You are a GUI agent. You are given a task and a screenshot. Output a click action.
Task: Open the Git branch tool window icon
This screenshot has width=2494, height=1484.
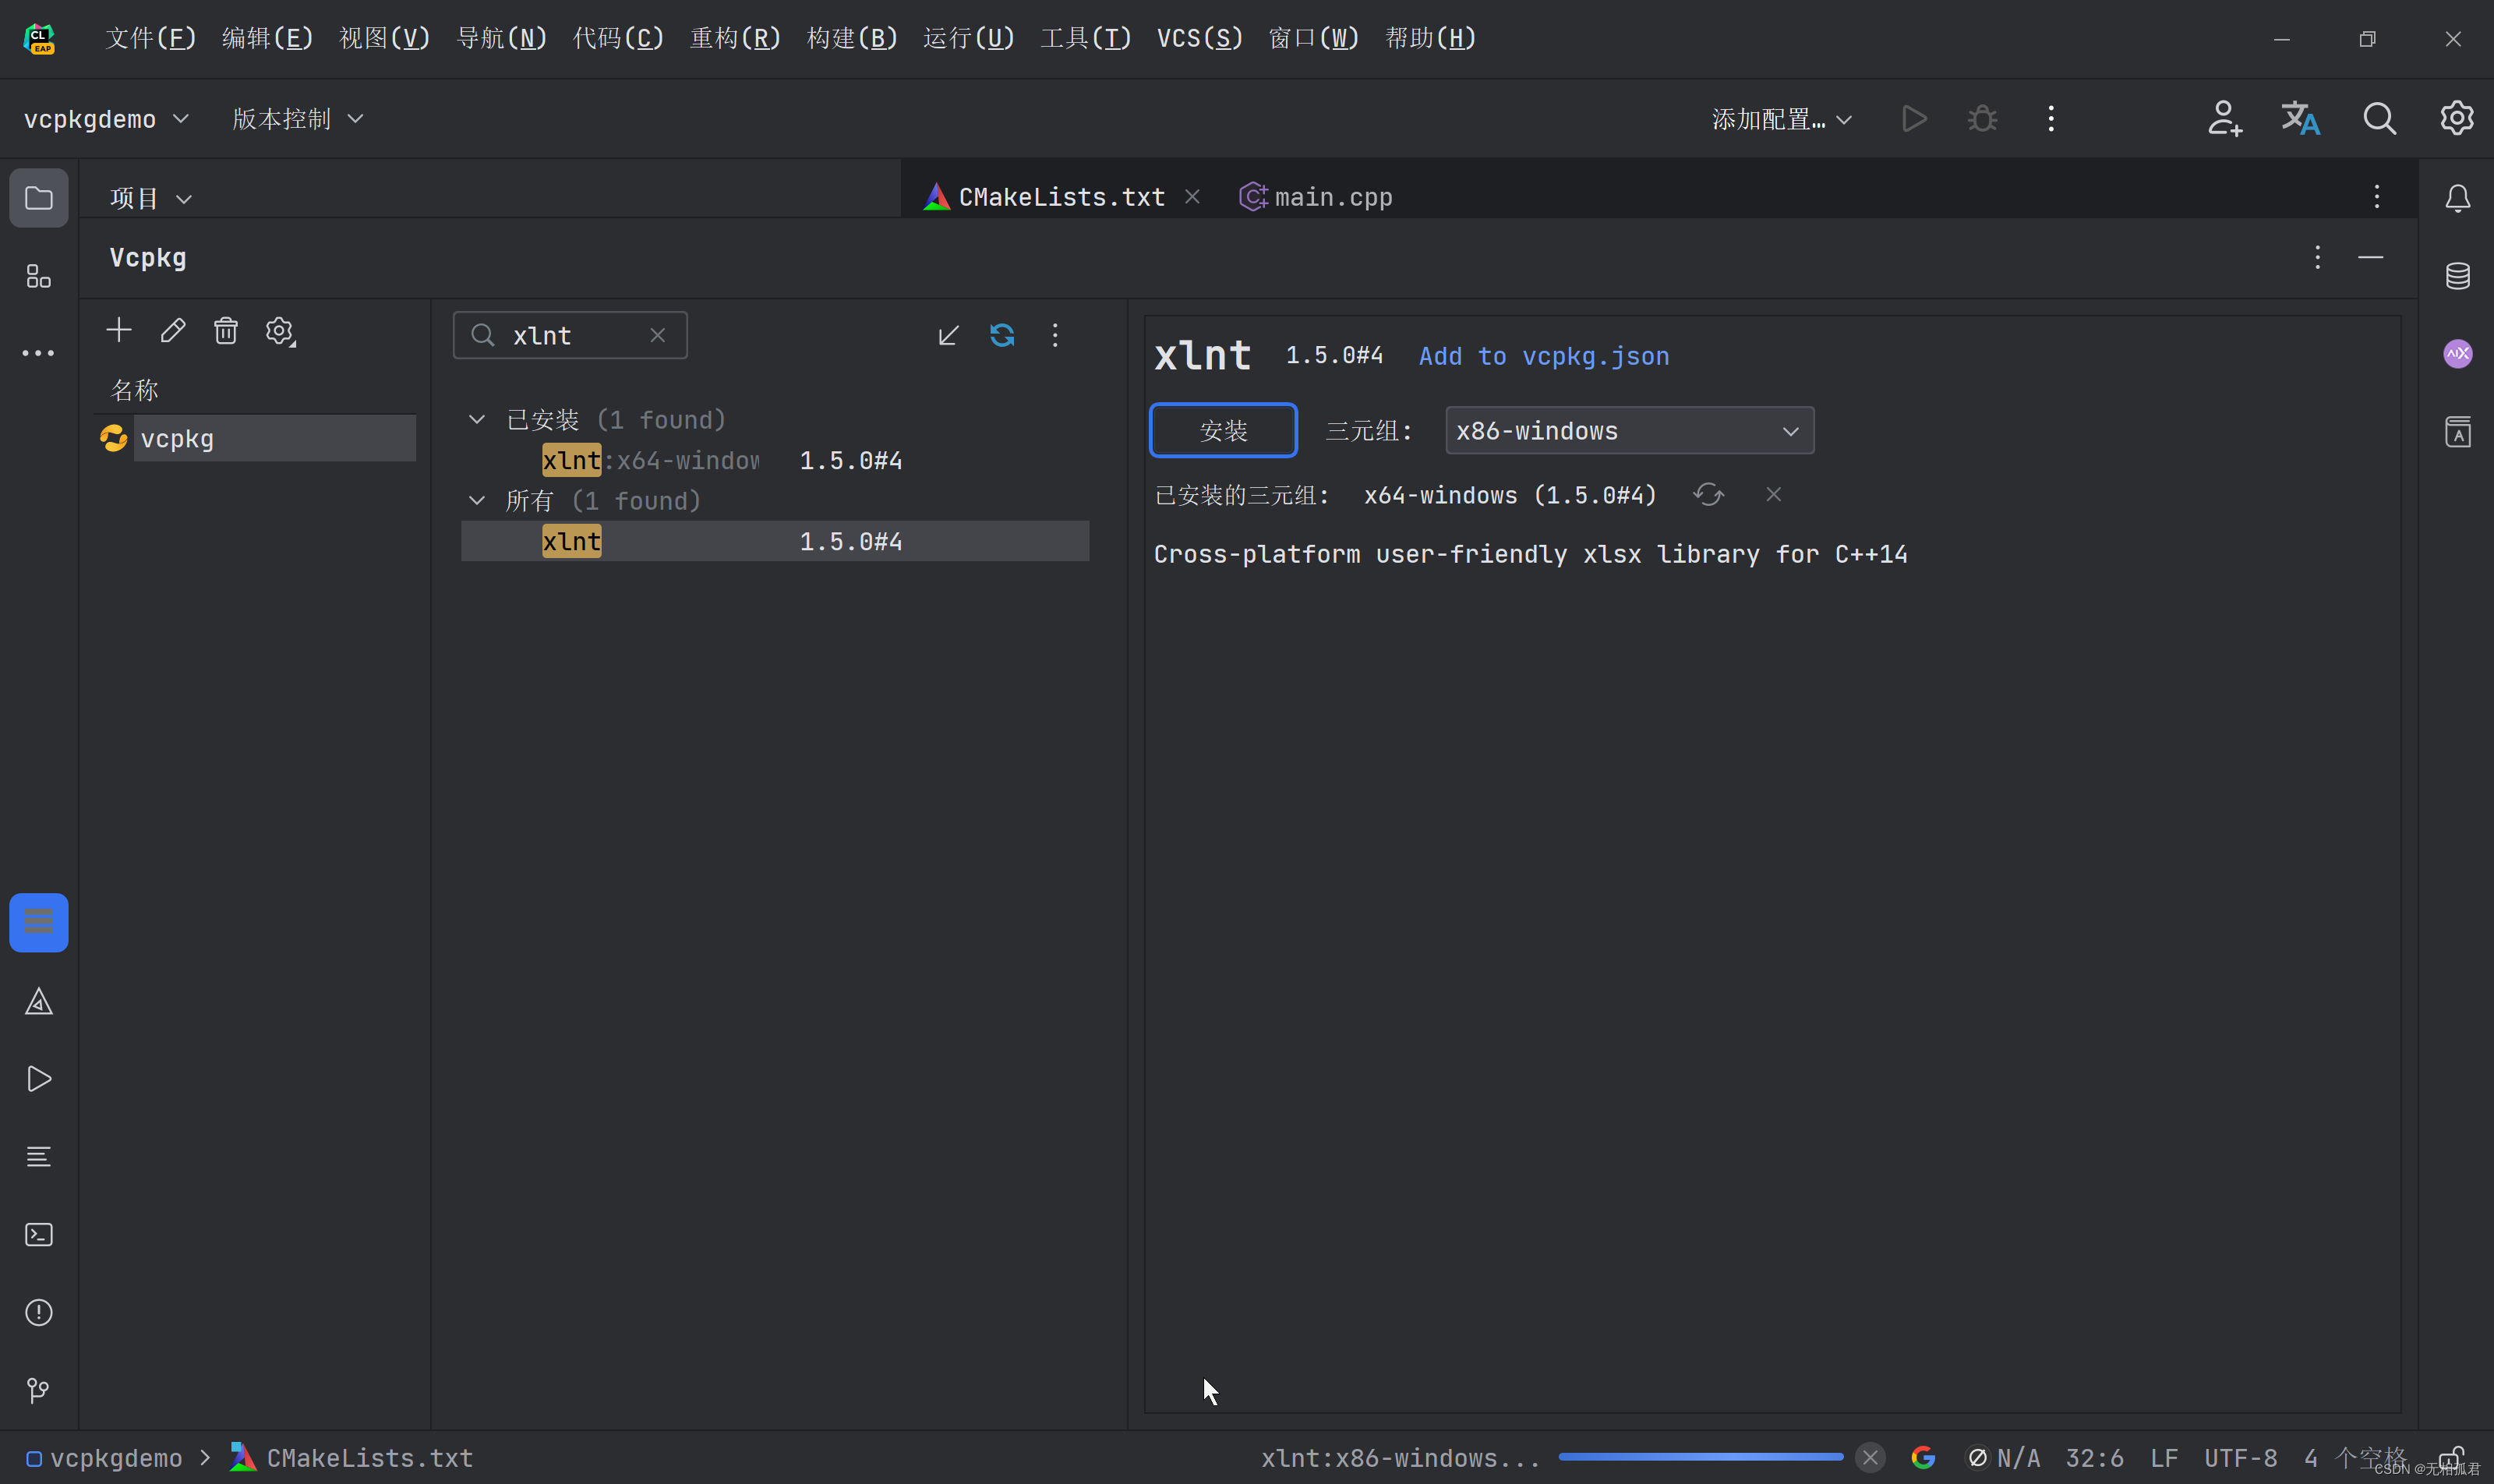39,1390
